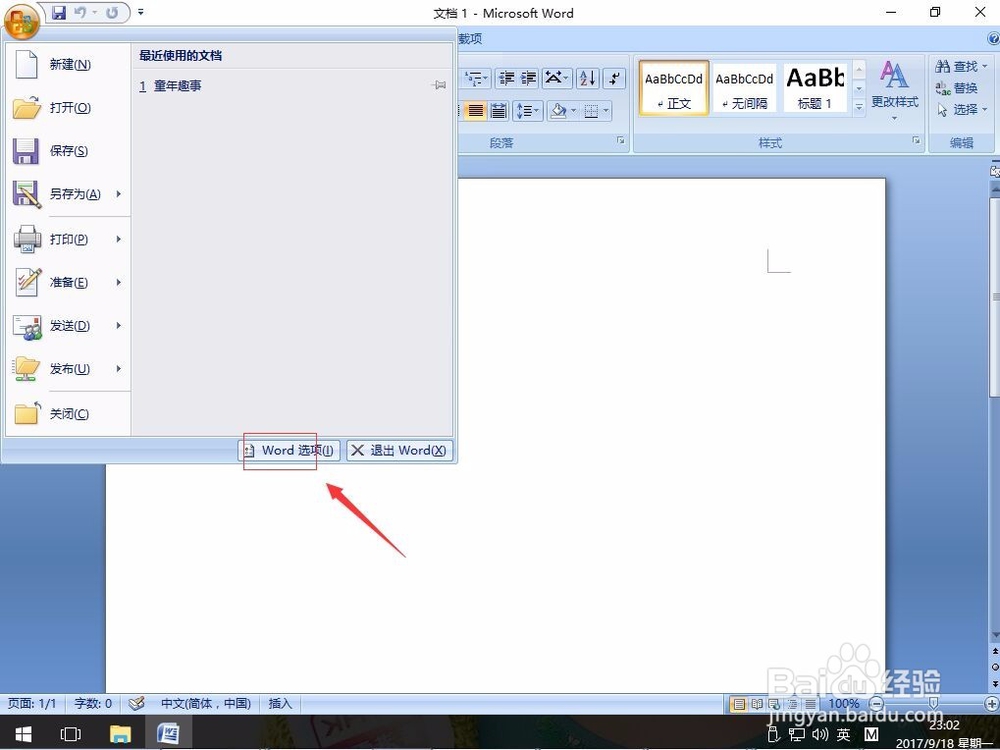Expand the 另存为 submenu arrow
The height and width of the screenshot is (750, 1000).
[119, 194]
